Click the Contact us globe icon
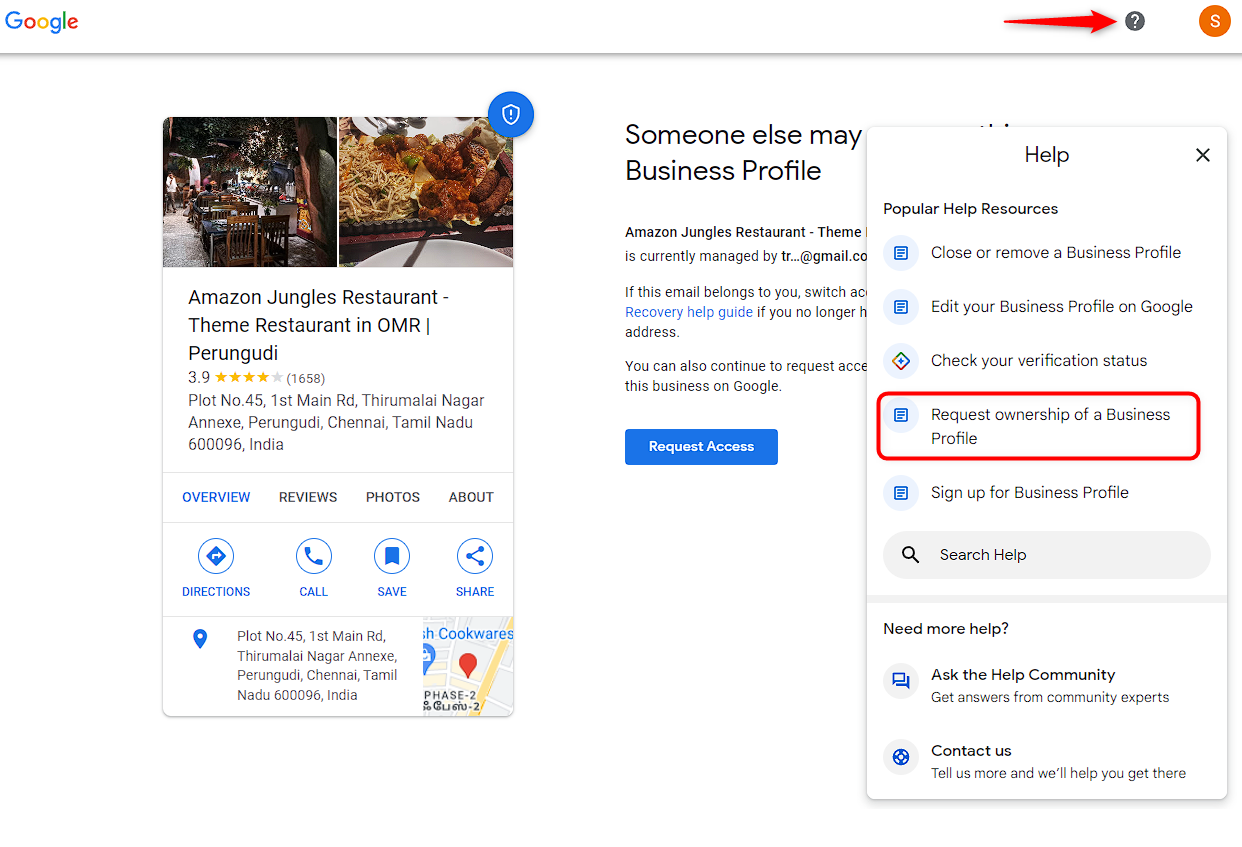Screen dimensions: 1242x847 point(900,757)
